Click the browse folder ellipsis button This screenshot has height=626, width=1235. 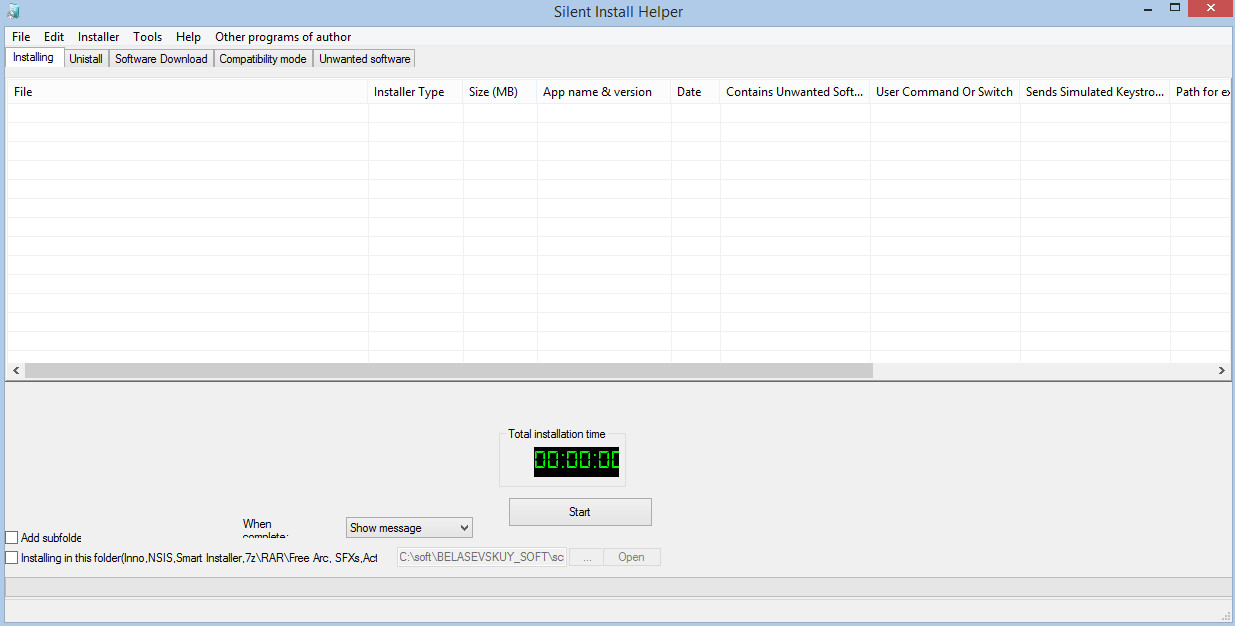pos(587,557)
